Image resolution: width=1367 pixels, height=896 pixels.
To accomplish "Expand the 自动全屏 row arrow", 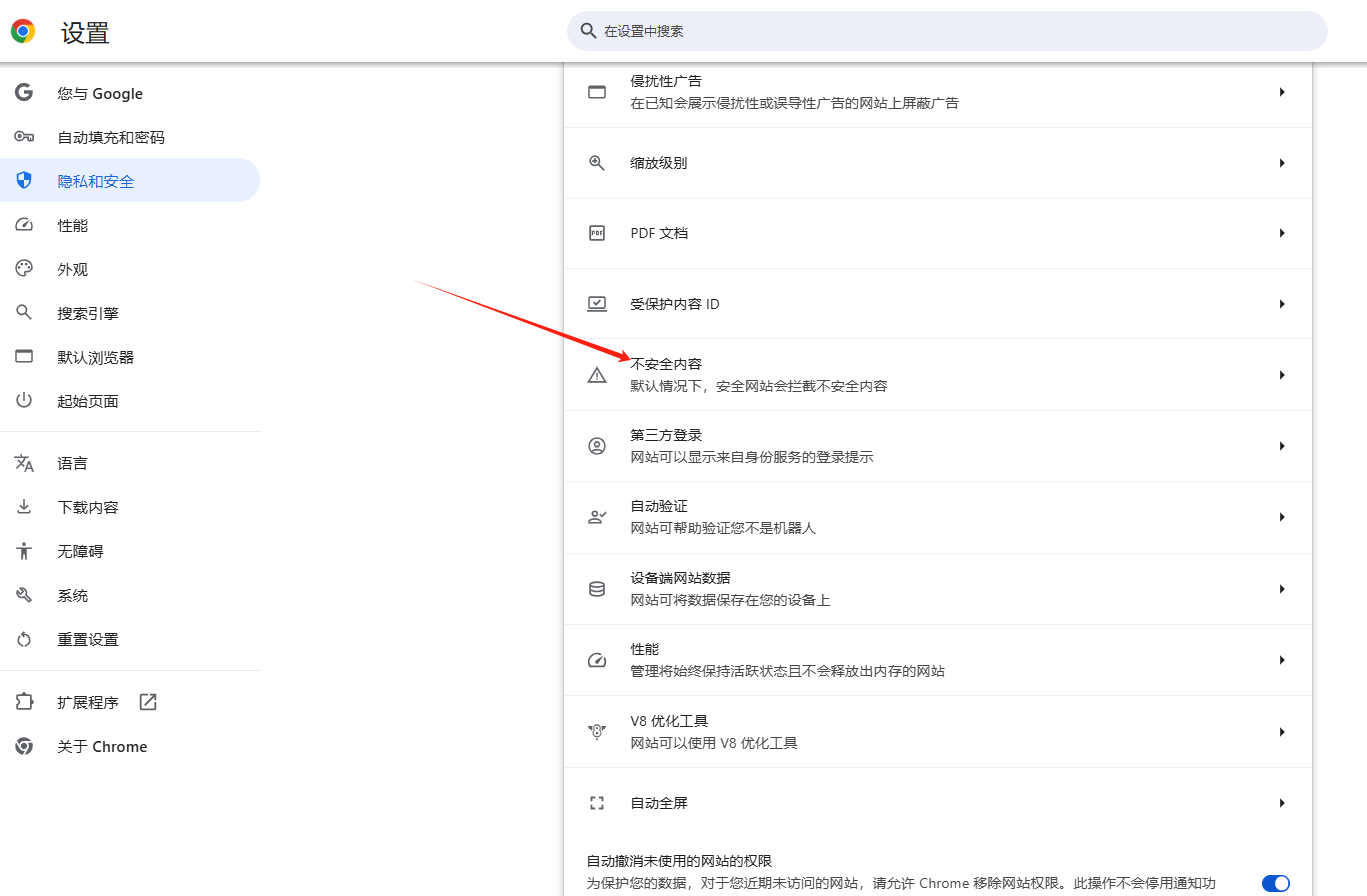I will click(x=1282, y=803).
